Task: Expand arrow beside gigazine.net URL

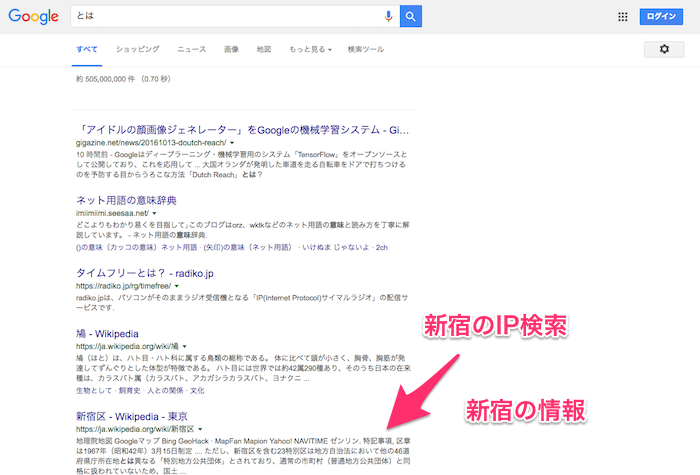Action: [x=232, y=143]
